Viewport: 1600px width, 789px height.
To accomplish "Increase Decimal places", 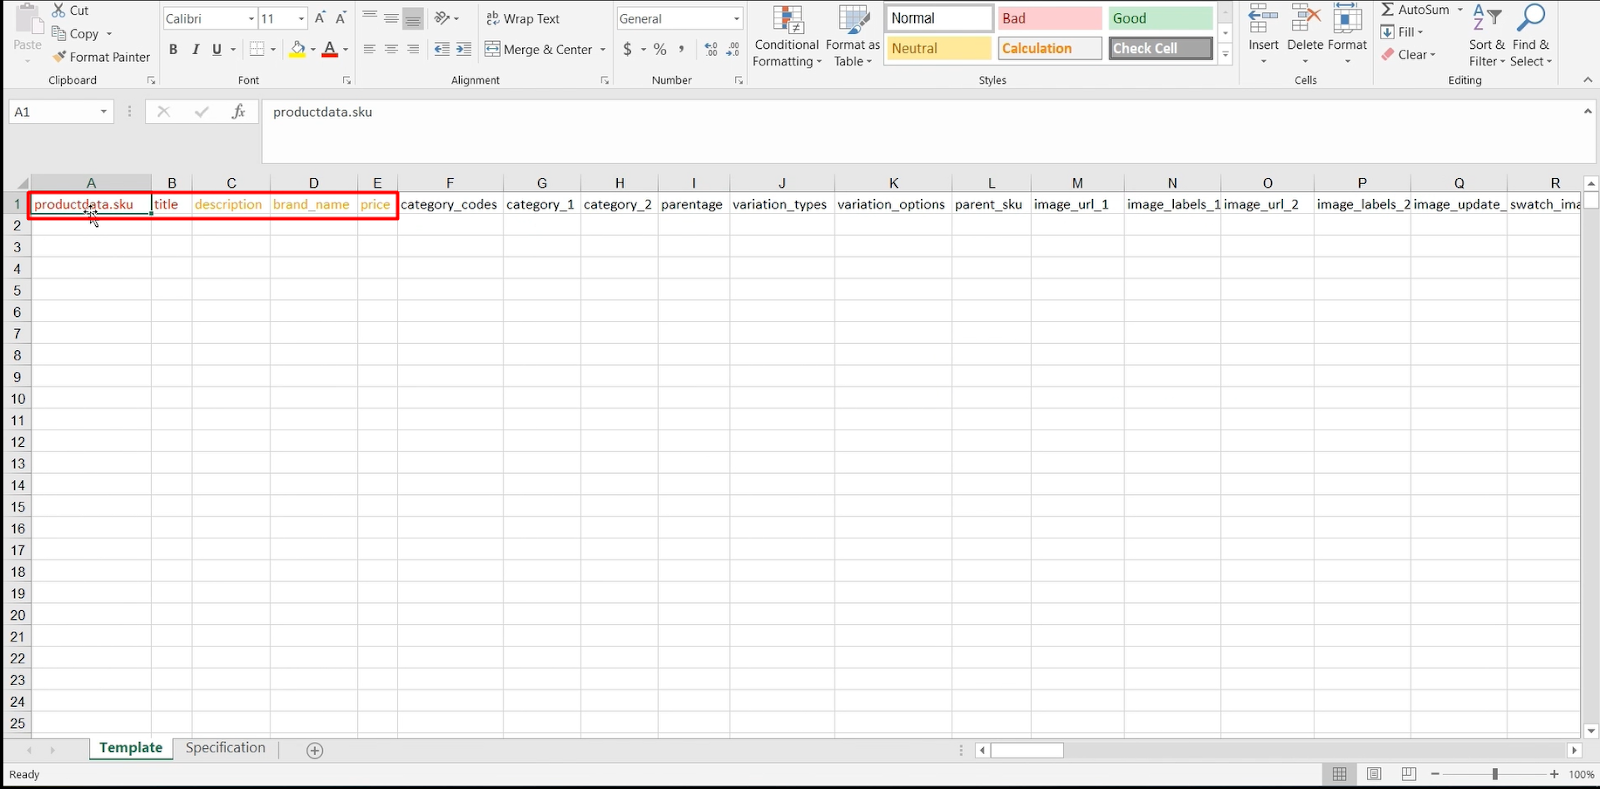I will [711, 49].
